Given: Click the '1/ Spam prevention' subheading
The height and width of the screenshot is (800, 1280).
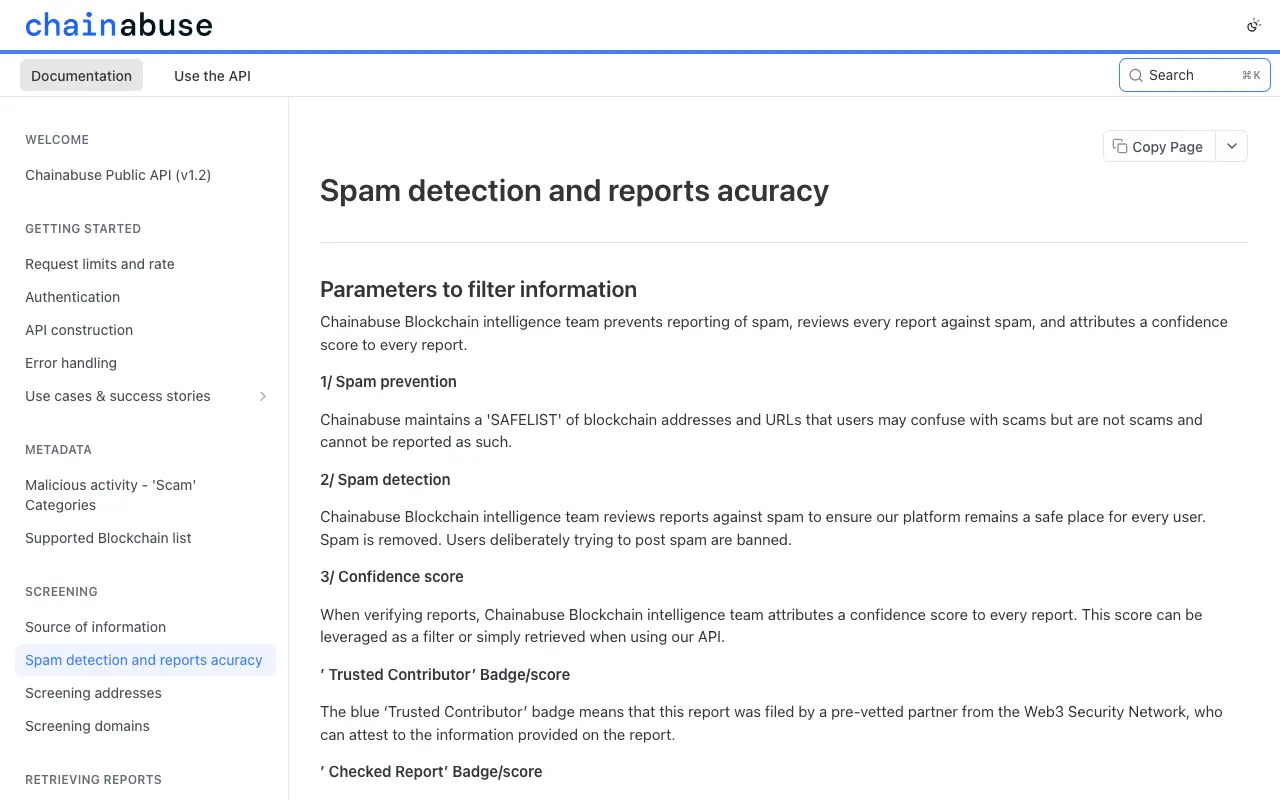Looking at the screenshot, I should point(388,382).
